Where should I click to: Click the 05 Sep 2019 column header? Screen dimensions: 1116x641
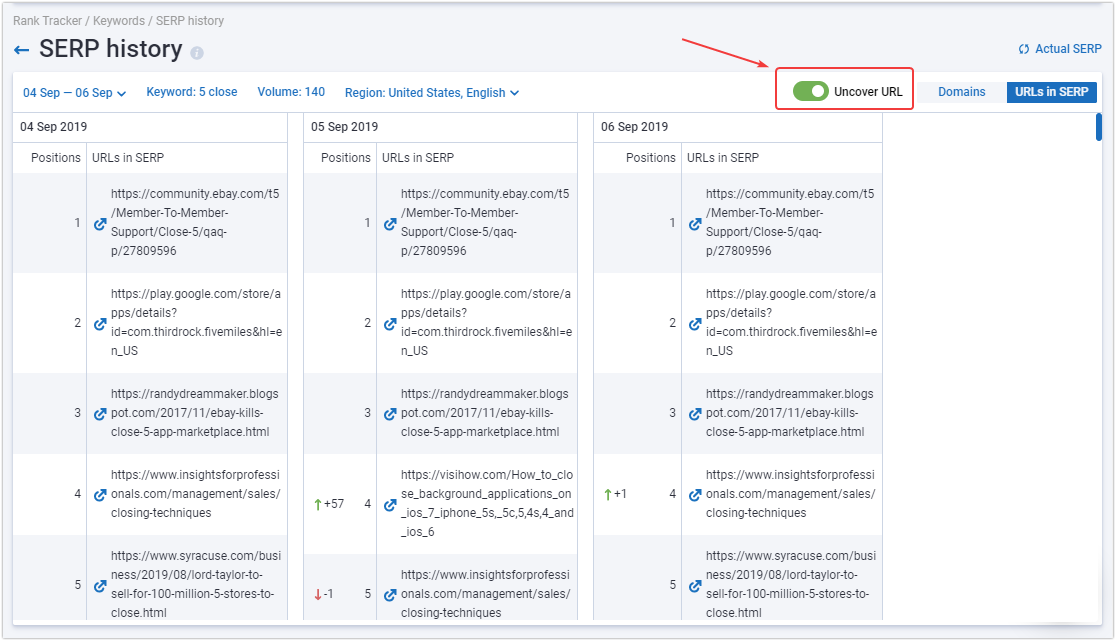(344, 127)
